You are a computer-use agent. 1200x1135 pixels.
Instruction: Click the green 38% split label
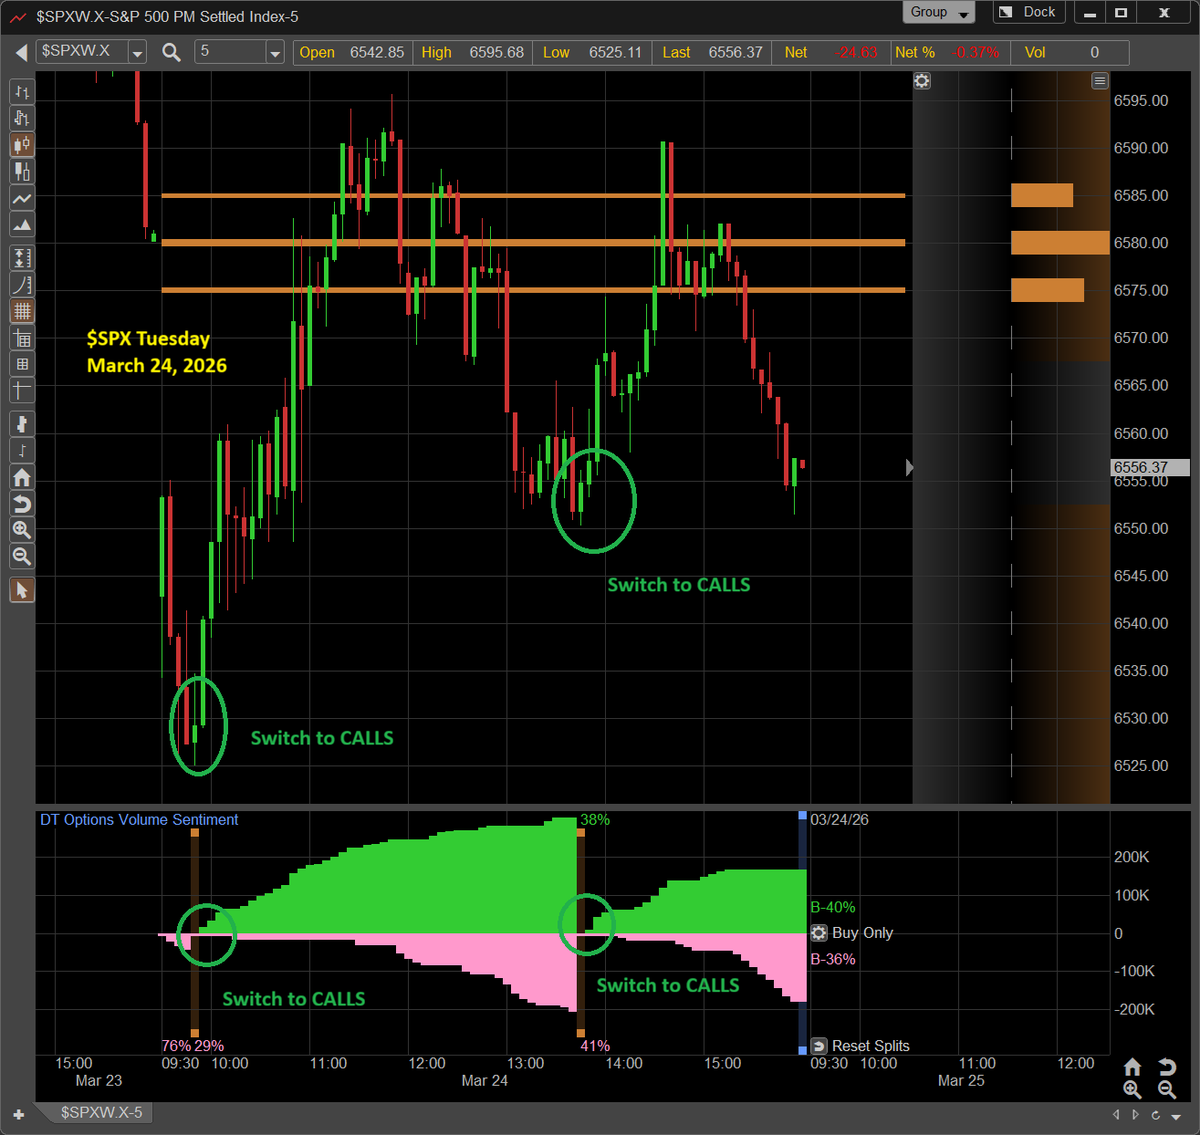coord(595,820)
